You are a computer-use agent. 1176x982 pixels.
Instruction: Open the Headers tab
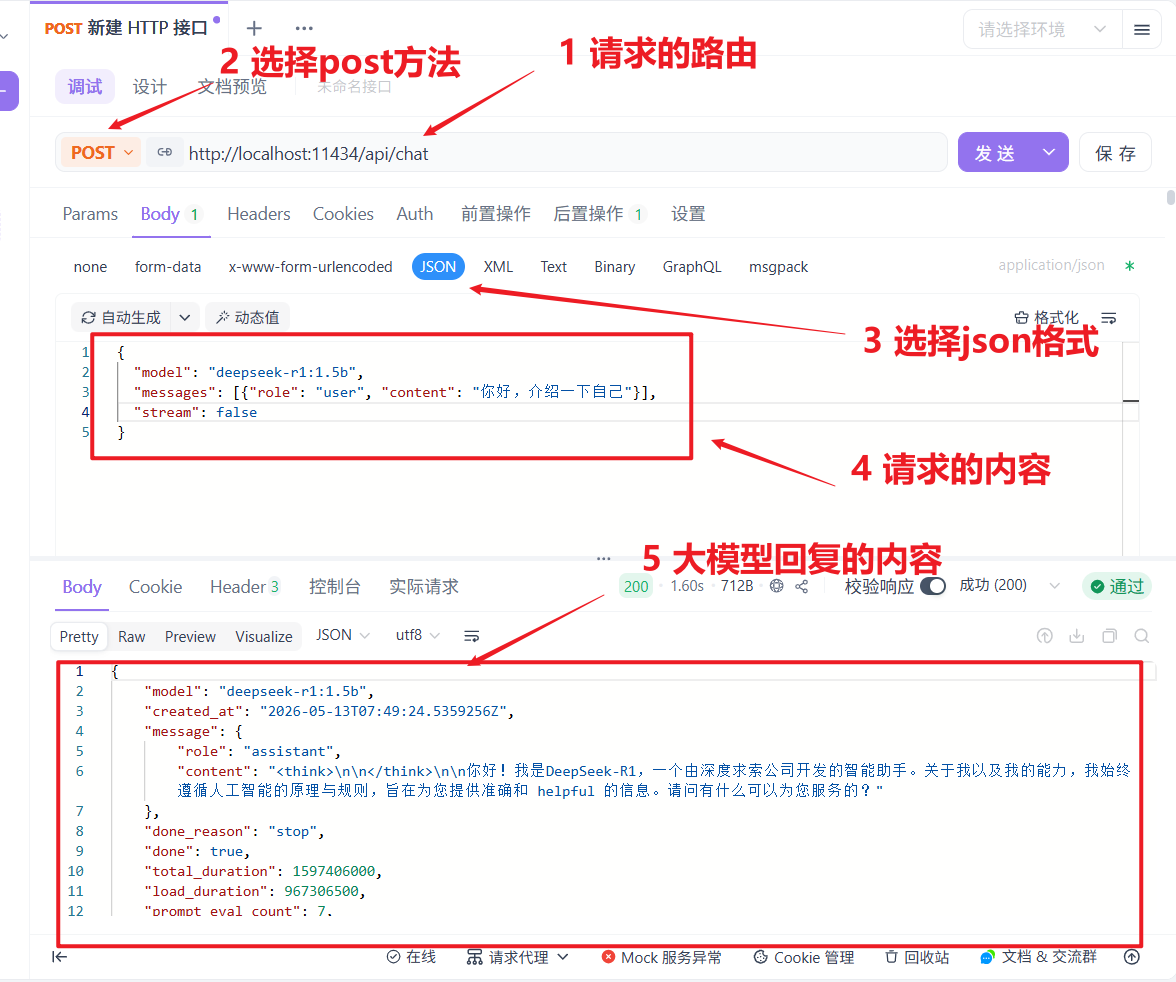click(259, 214)
